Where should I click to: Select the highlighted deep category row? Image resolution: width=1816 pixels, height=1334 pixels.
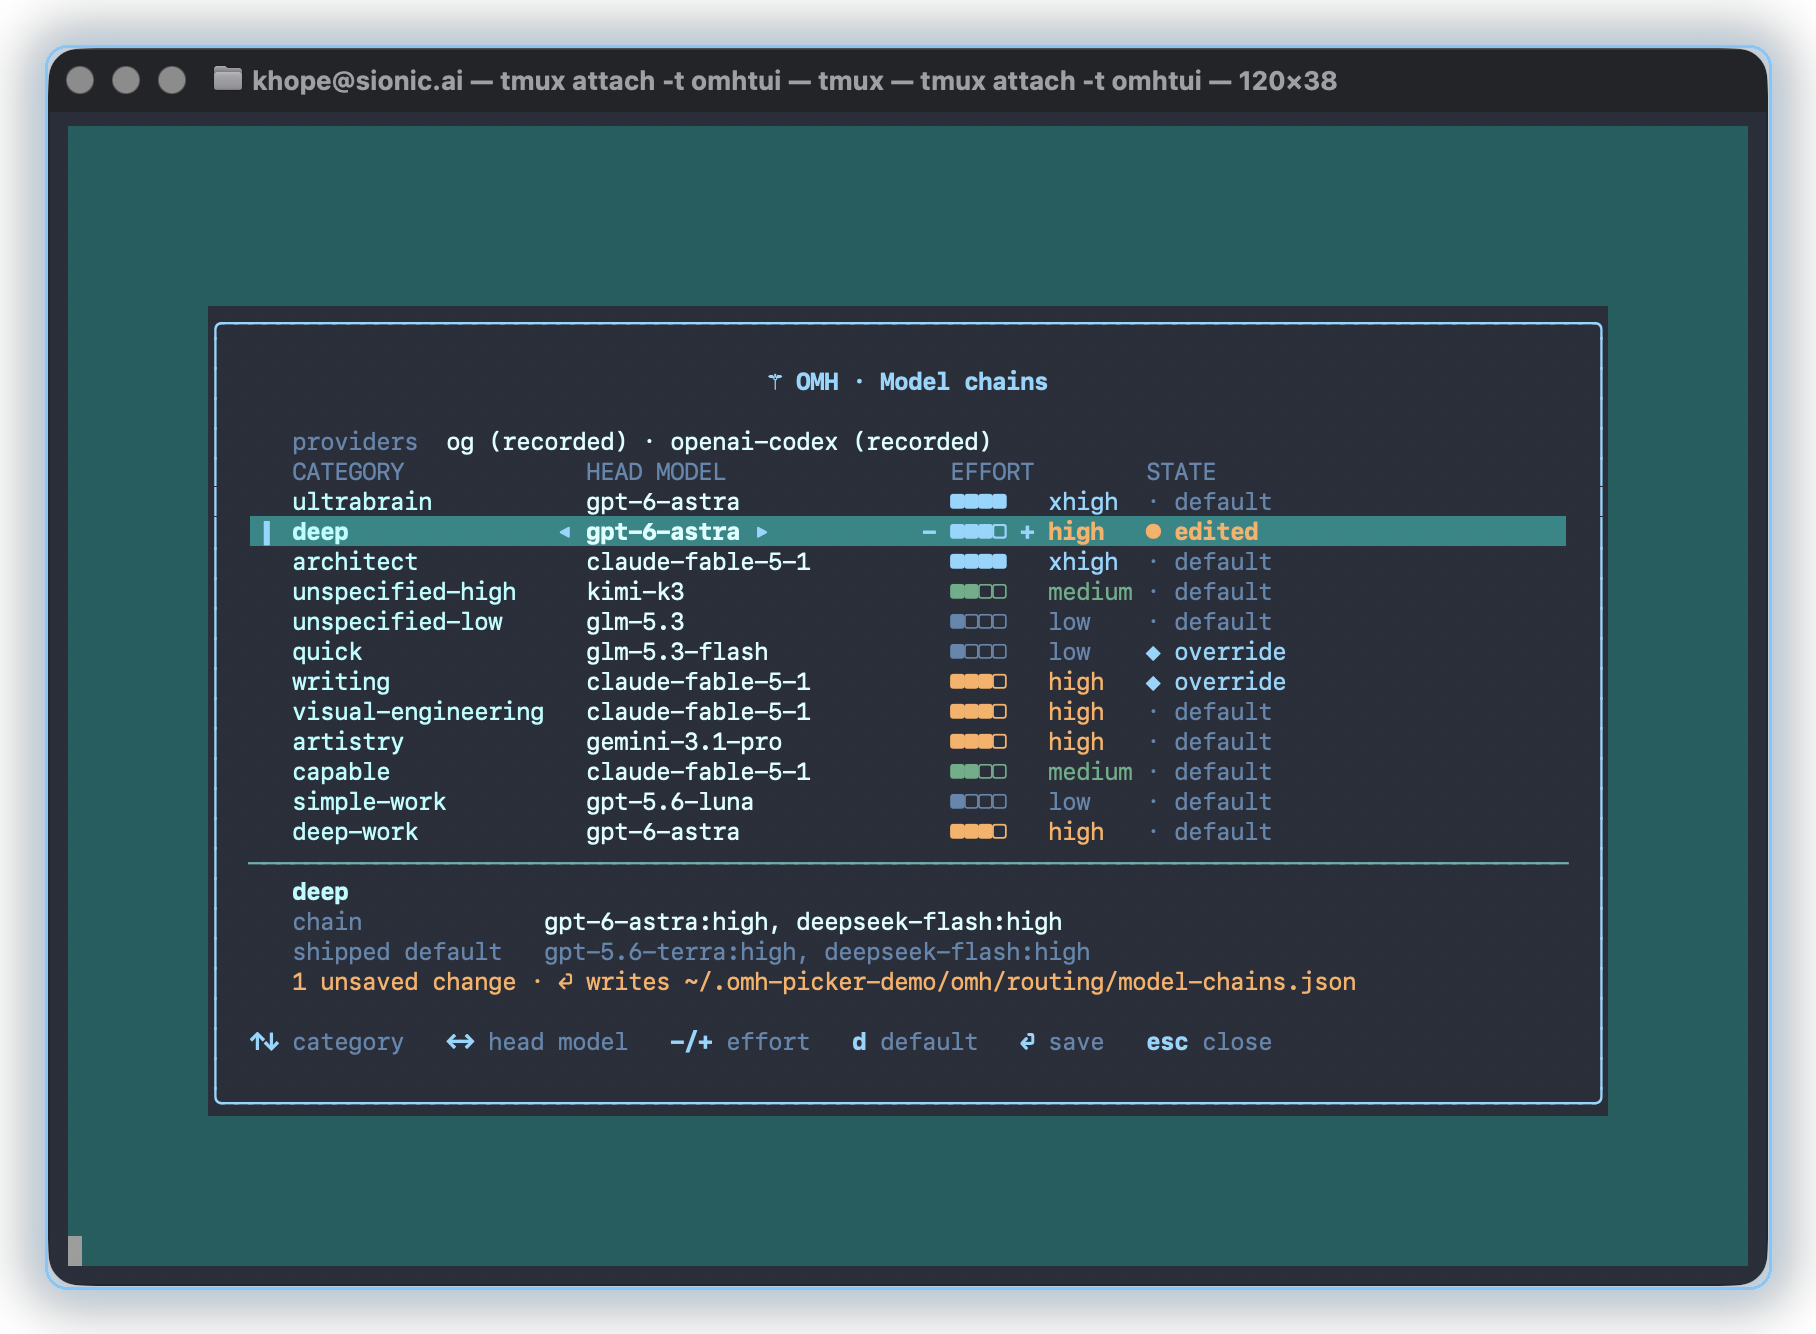(908, 532)
